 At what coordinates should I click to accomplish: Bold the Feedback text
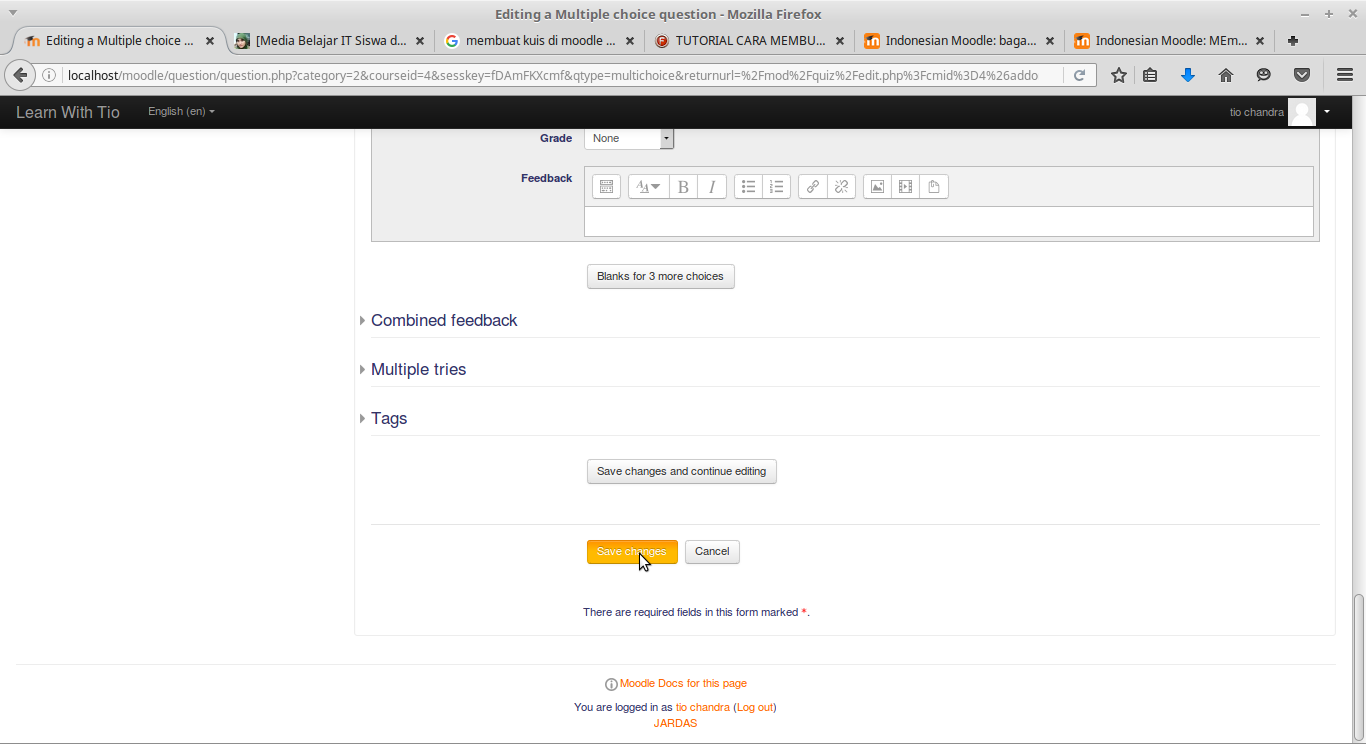tap(682, 186)
